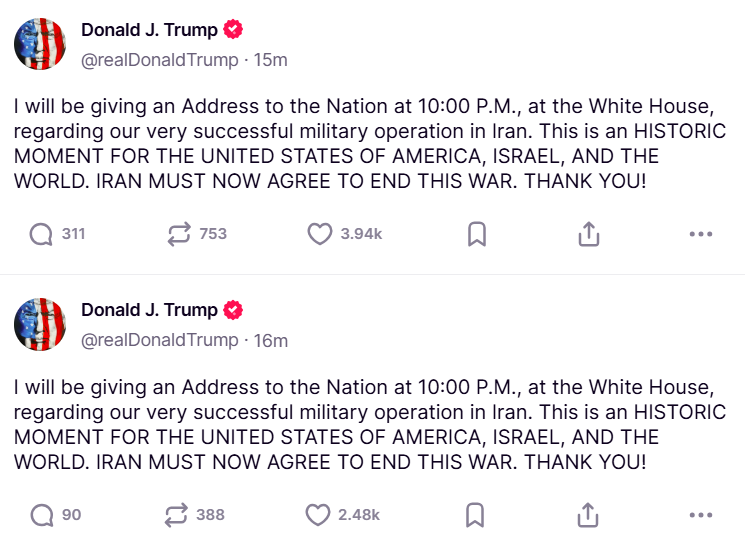Viewport: 745px width, 545px height.
Task: Share the 16m-old post
Action: click(x=589, y=515)
